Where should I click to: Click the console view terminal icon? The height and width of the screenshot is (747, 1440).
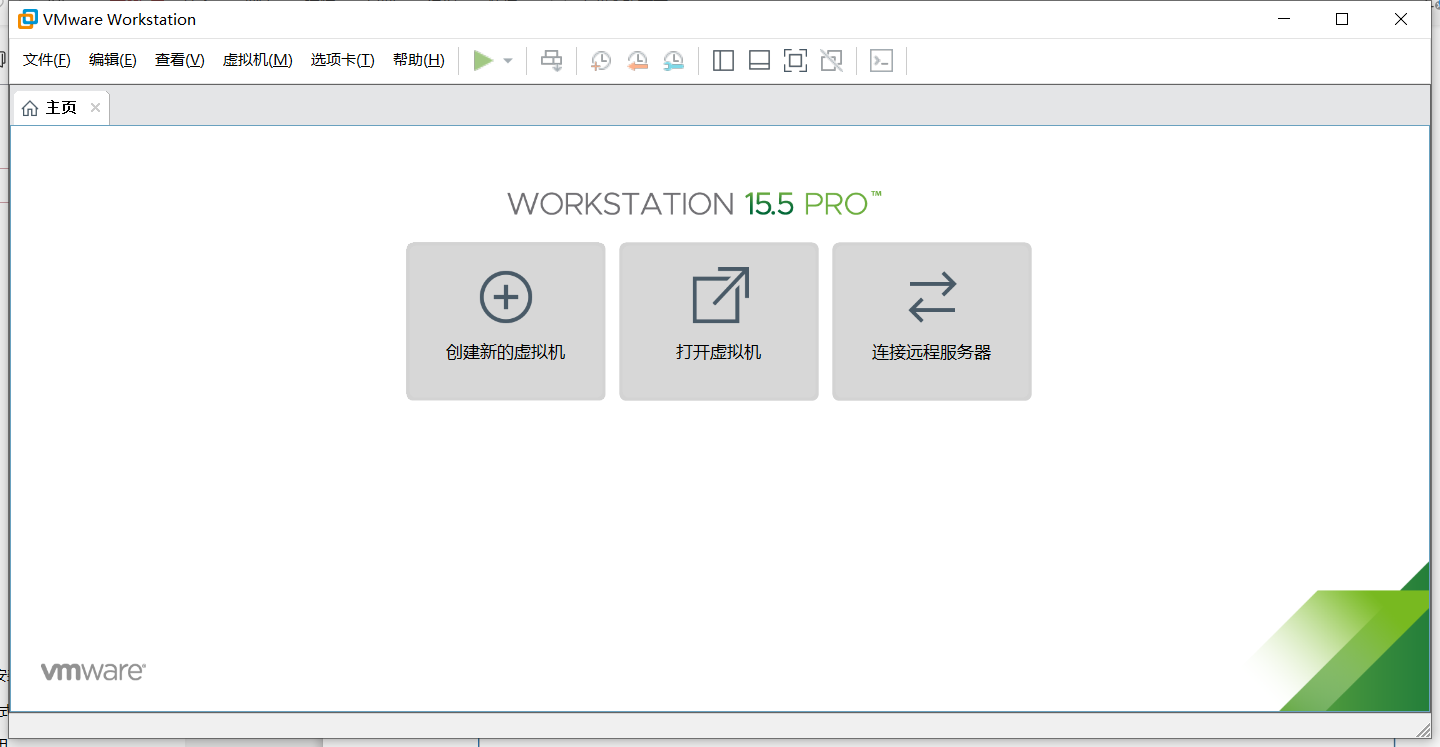[x=881, y=61]
